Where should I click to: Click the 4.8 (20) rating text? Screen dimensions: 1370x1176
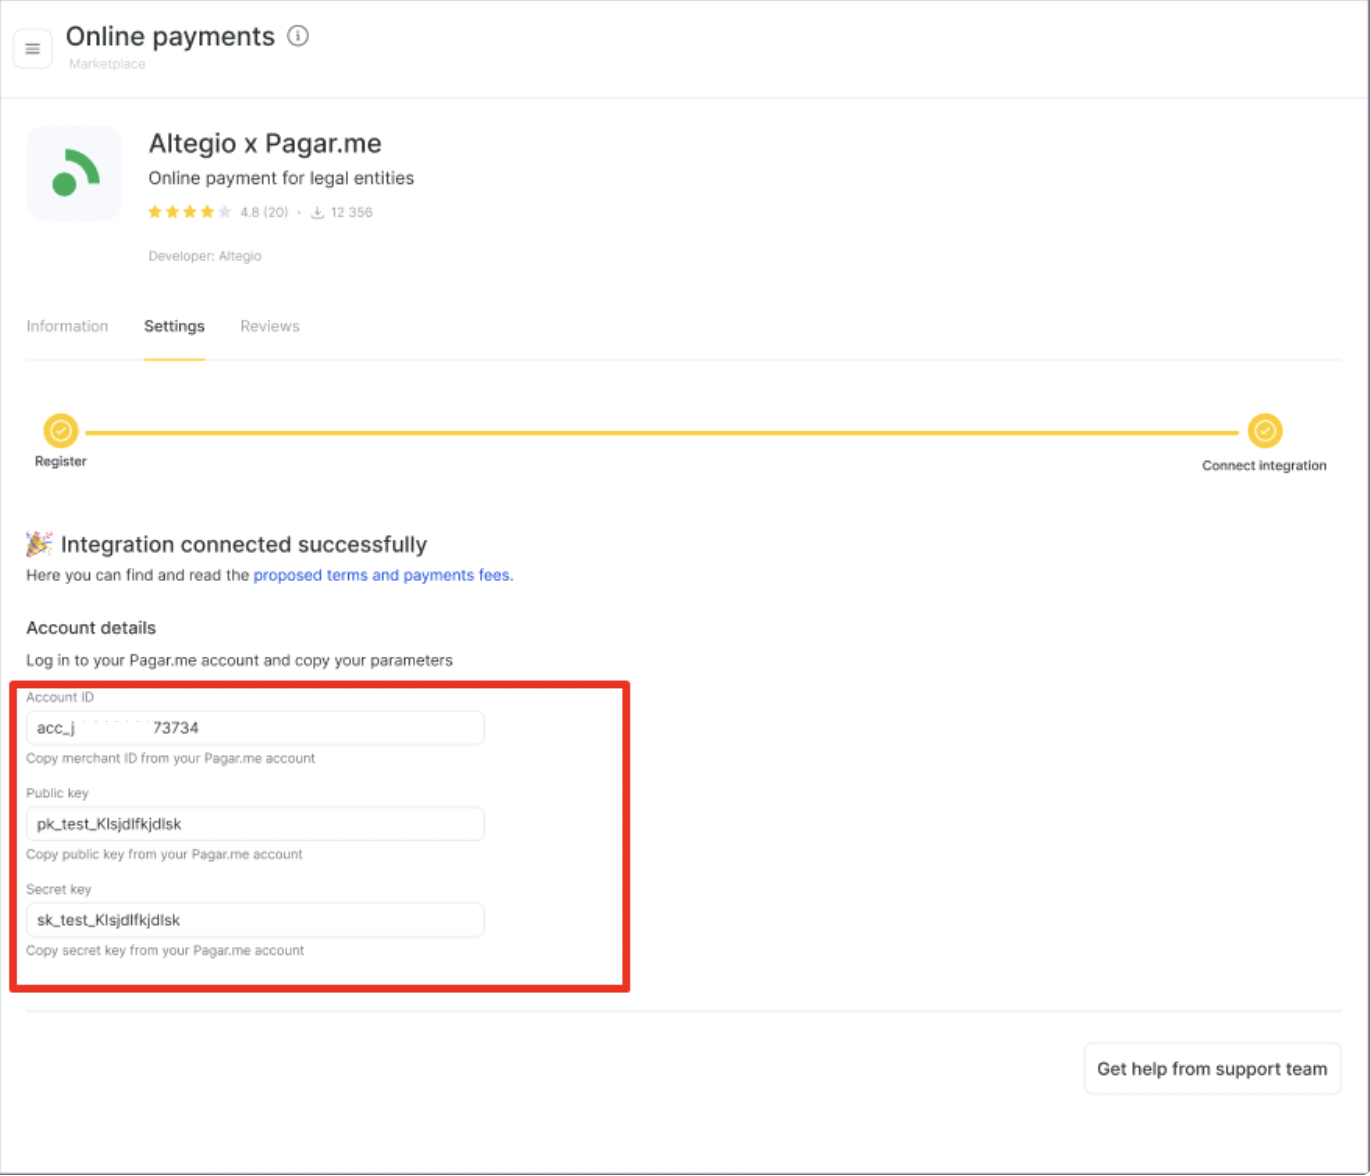(x=264, y=212)
